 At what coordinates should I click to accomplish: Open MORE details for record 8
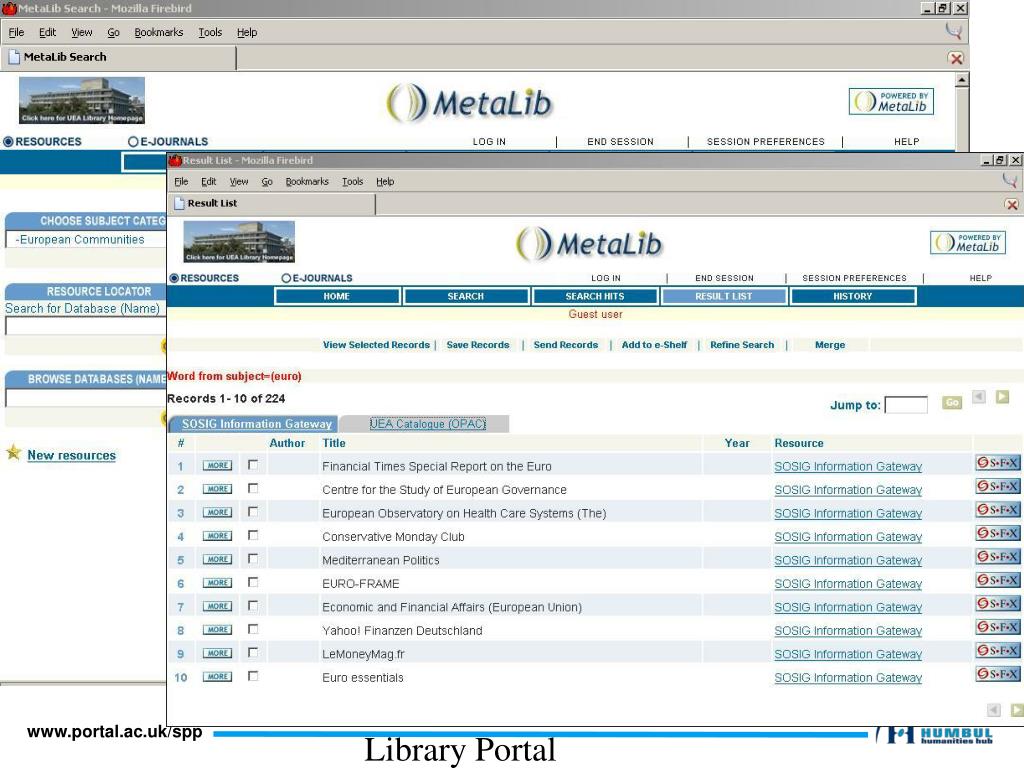click(217, 630)
